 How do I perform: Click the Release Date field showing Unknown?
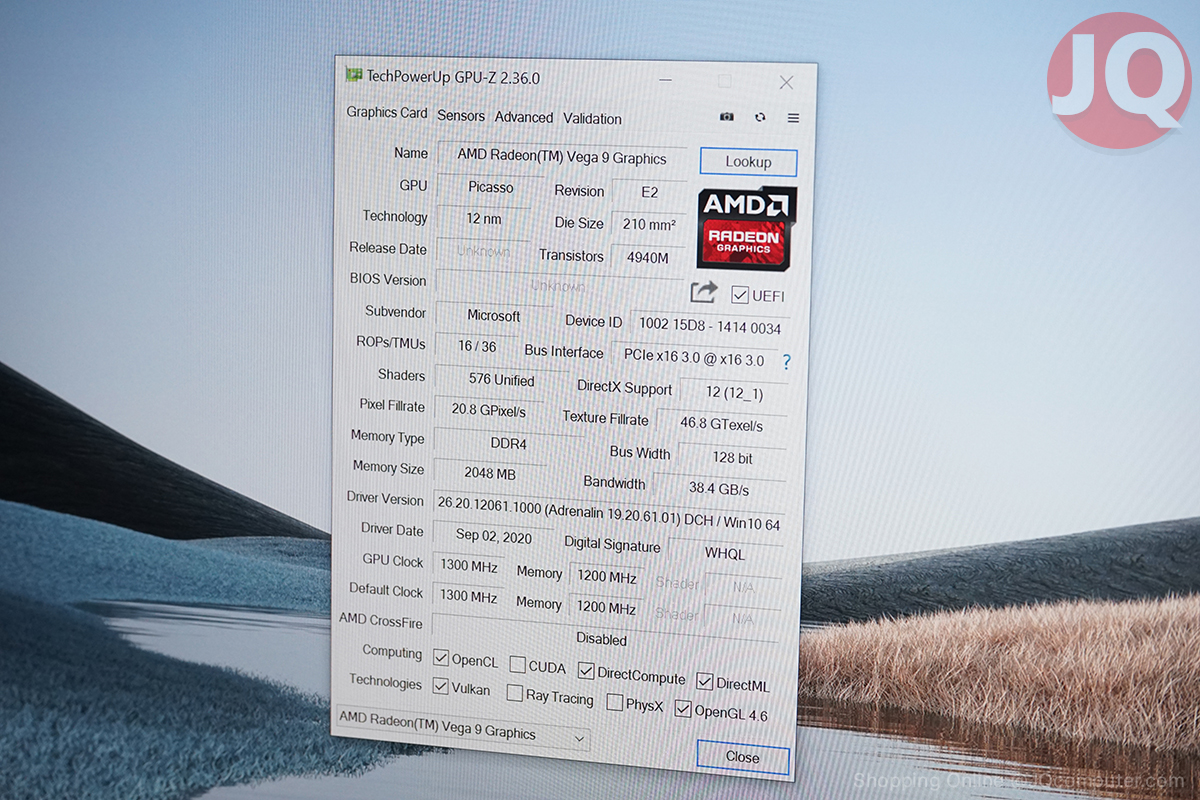pos(483,251)
